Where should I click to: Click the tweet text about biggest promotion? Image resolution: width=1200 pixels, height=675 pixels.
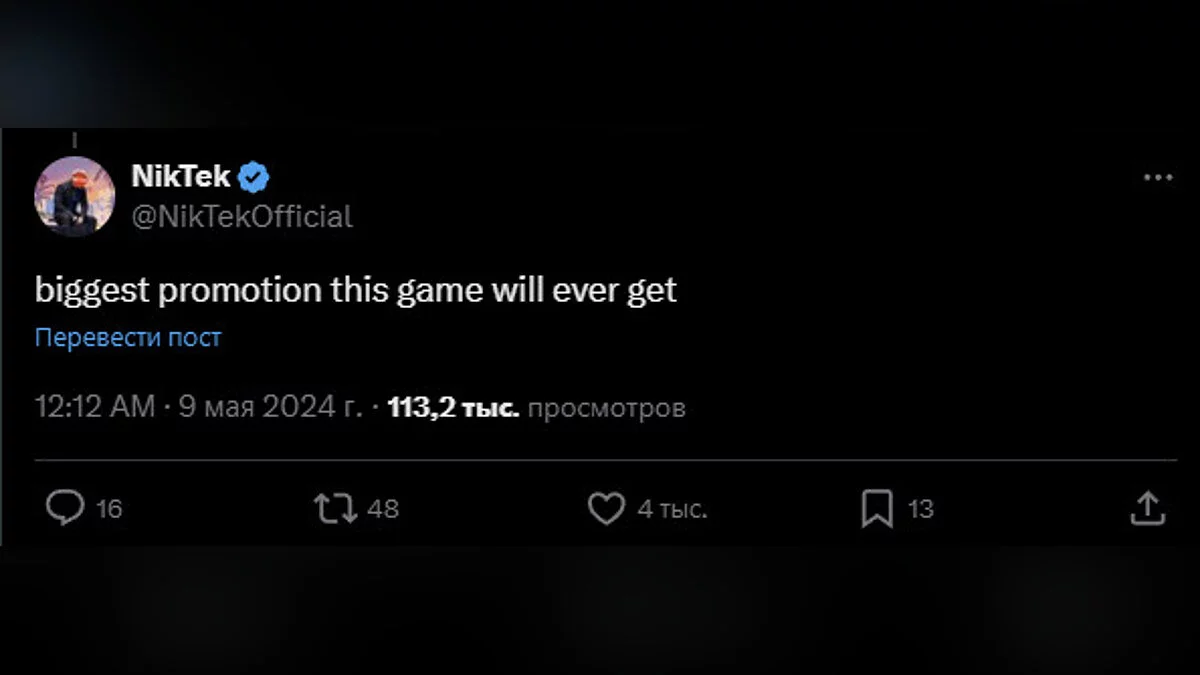(x=356, y=290)
